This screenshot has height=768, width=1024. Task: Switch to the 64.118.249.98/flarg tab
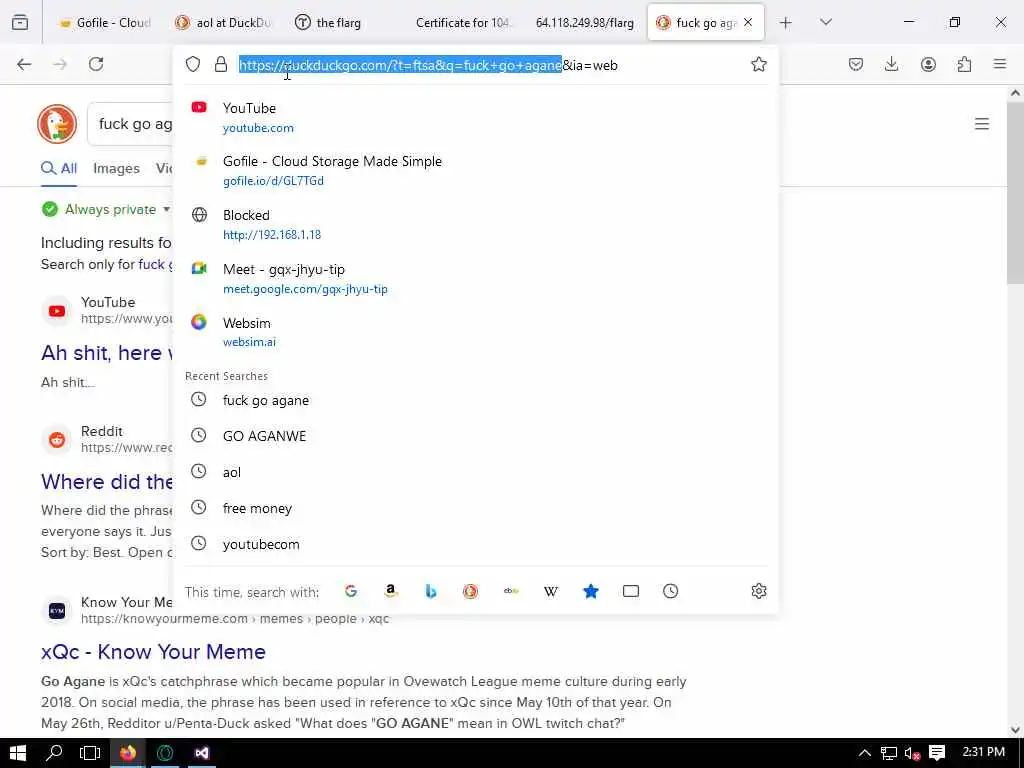[584, 23]
